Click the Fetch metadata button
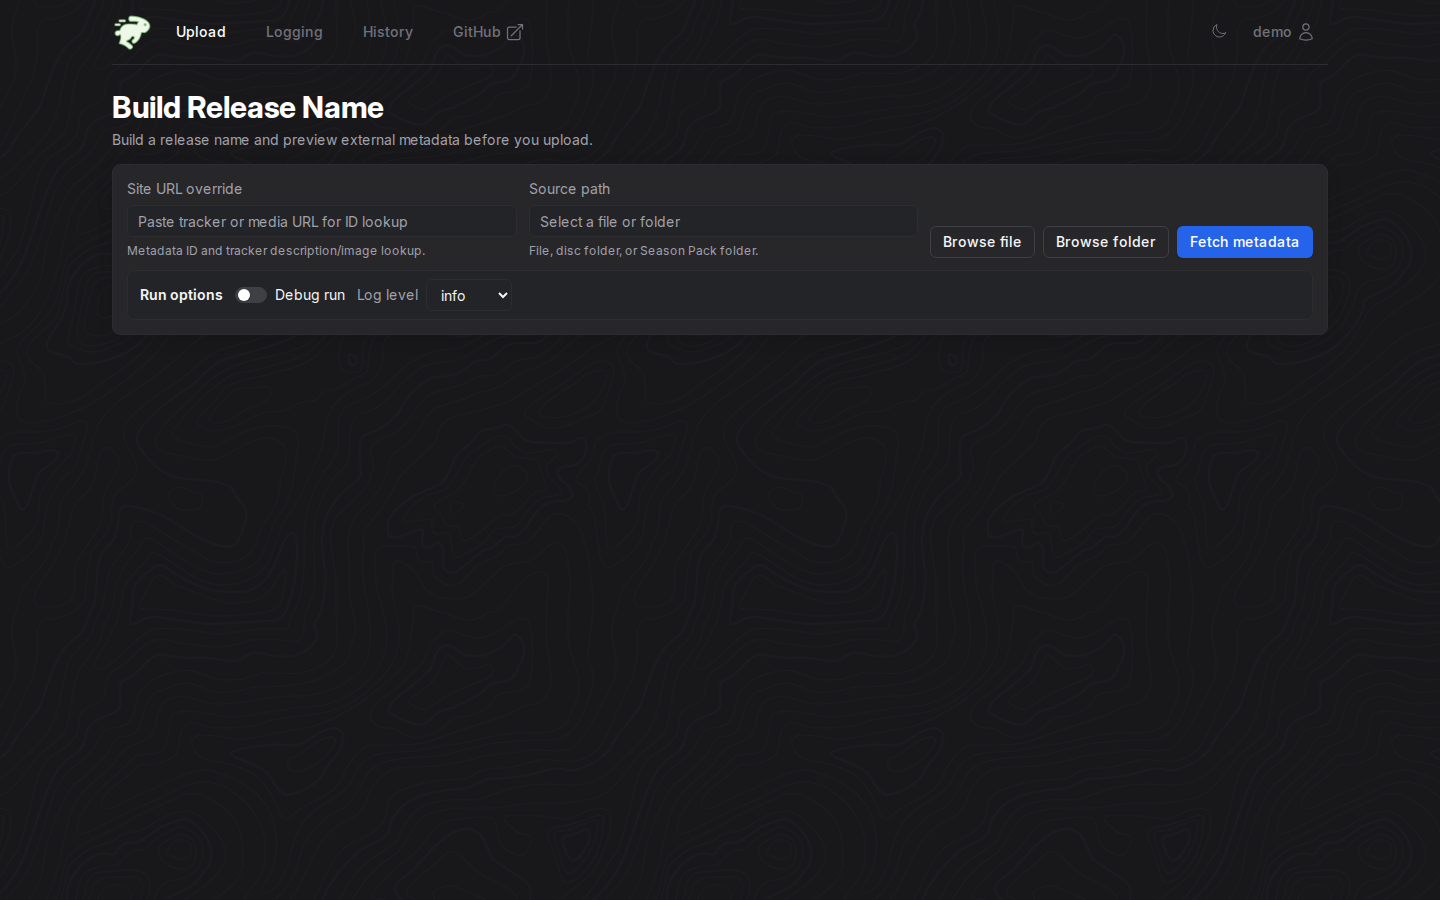 [x=1244, y=242]
